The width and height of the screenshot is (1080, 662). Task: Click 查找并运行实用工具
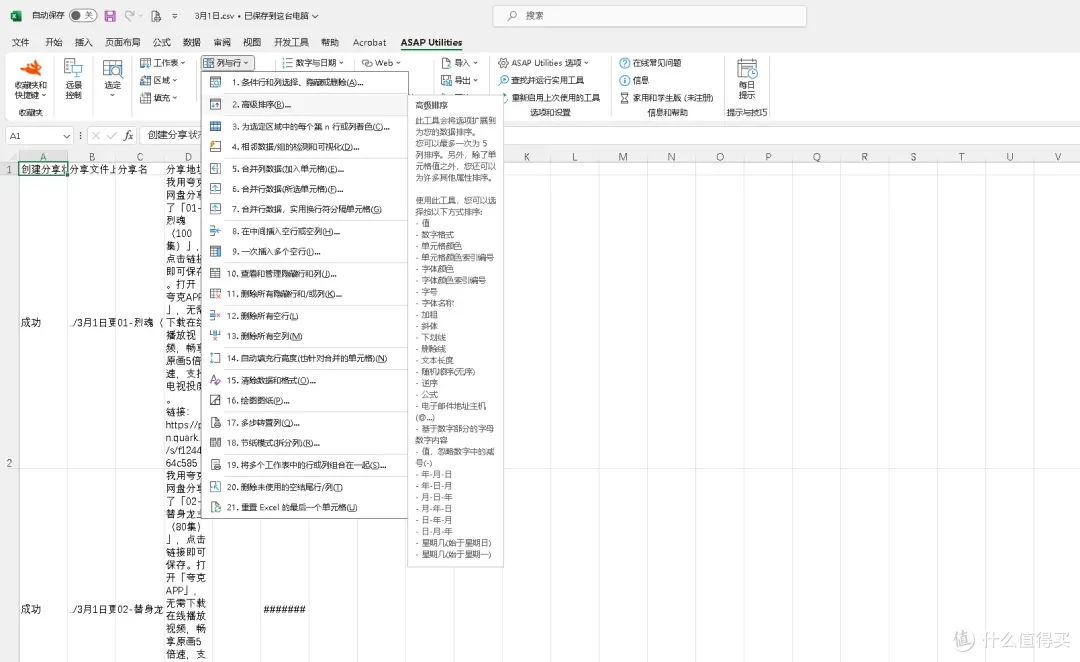pyautogui.click(x=541, y=80)
